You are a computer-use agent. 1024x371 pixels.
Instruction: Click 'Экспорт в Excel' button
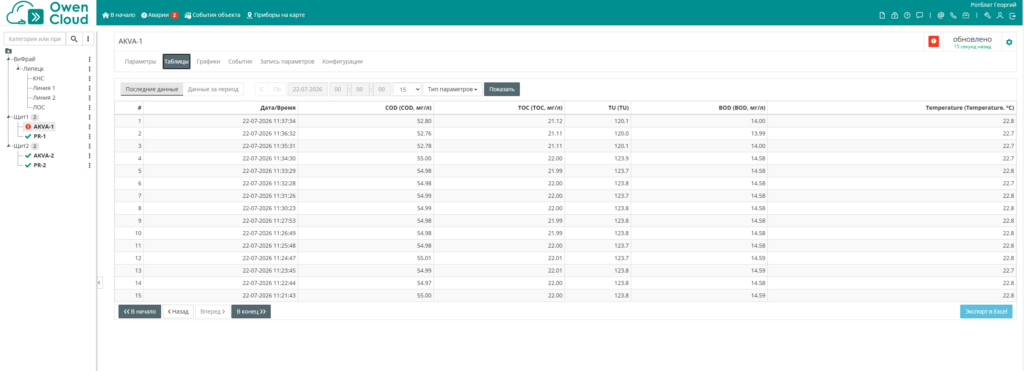986,312
